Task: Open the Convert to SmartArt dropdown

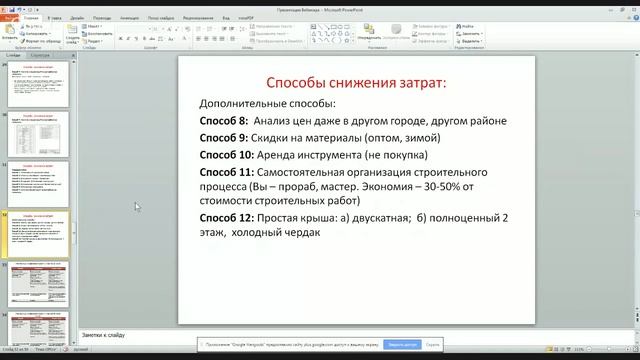Action: [x=277, y=41]
